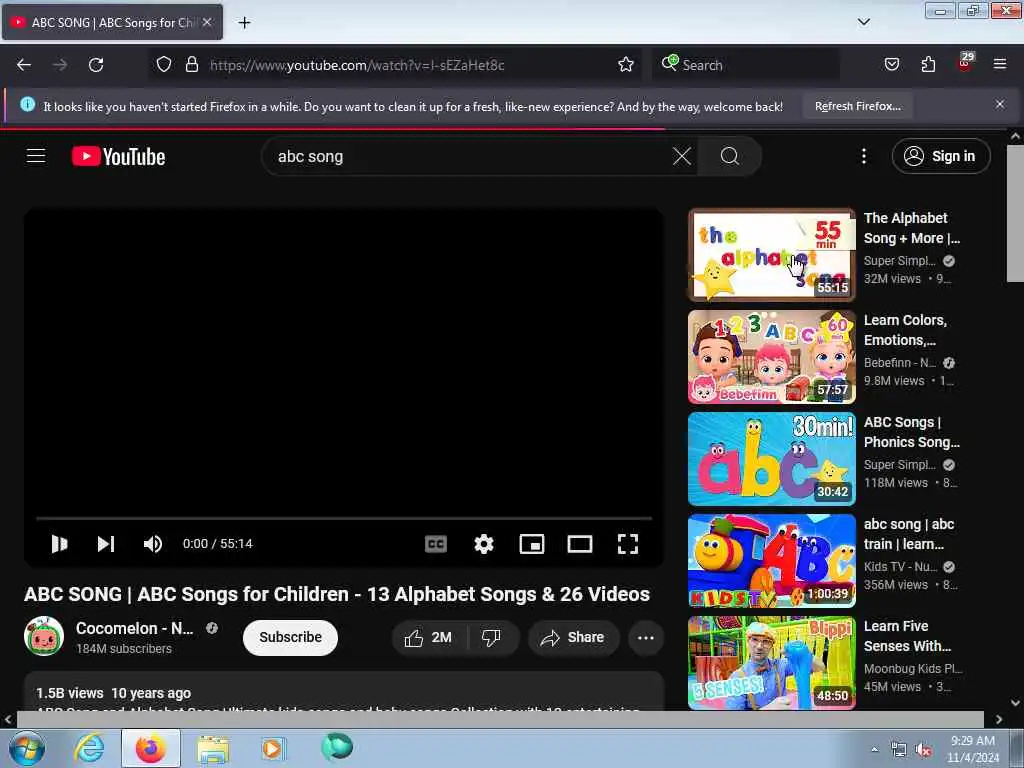Open the Pocket save icon
The image size is (1024, 768).
tap(891, 64)
